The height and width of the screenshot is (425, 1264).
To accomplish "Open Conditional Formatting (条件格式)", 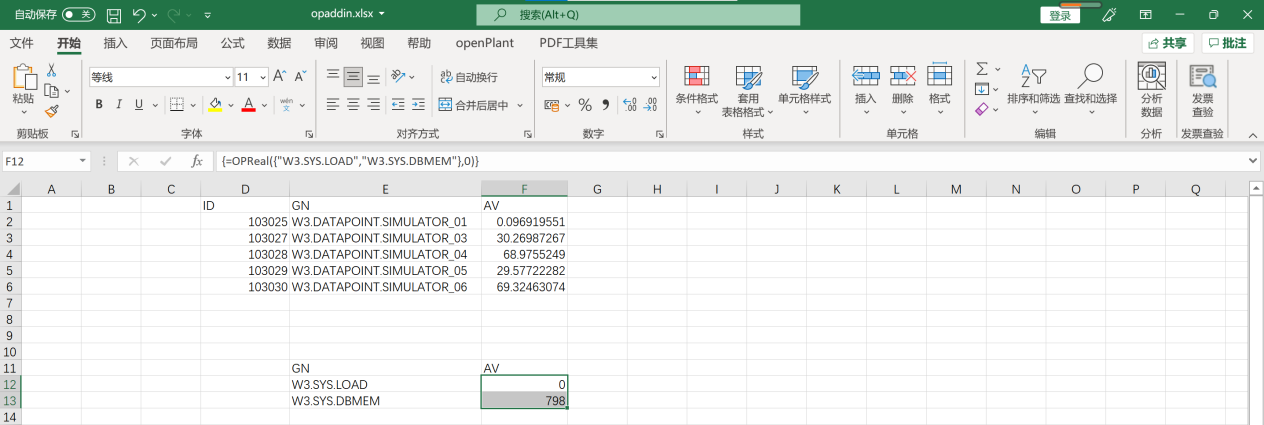I will click(x=697, y=89).
